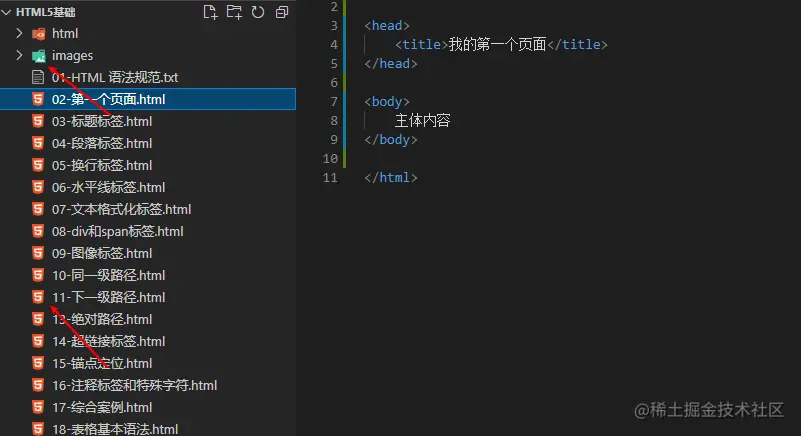Click the closing </html> tag
Image resolution: width=801 pixels, height=436 pixels.
point(391,177)
